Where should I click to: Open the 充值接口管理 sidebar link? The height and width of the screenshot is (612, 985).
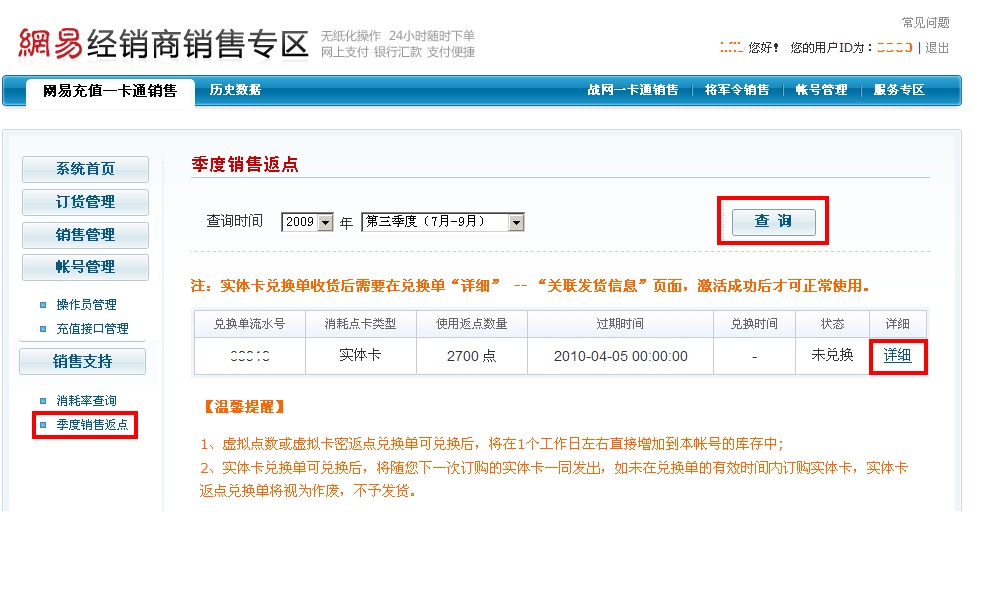pyautogui.click(x=92, y=329)
